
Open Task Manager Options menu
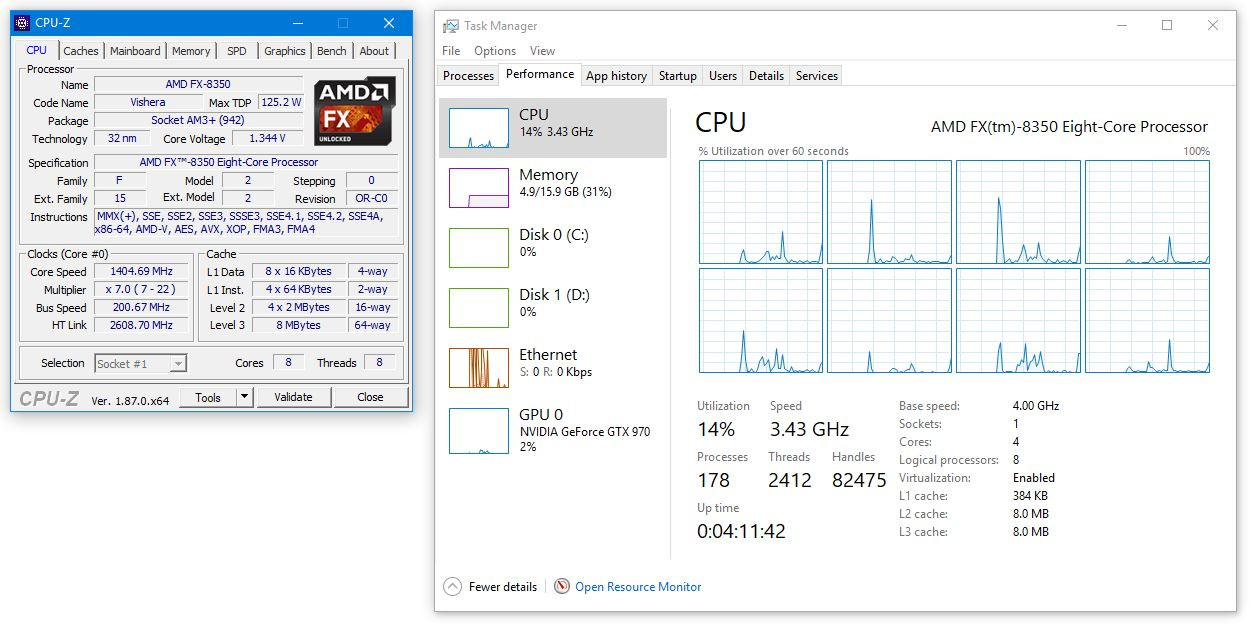495,51
